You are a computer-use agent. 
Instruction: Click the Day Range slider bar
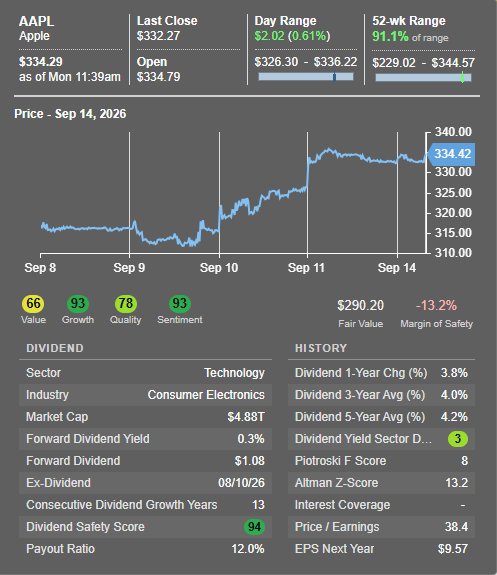306,77
